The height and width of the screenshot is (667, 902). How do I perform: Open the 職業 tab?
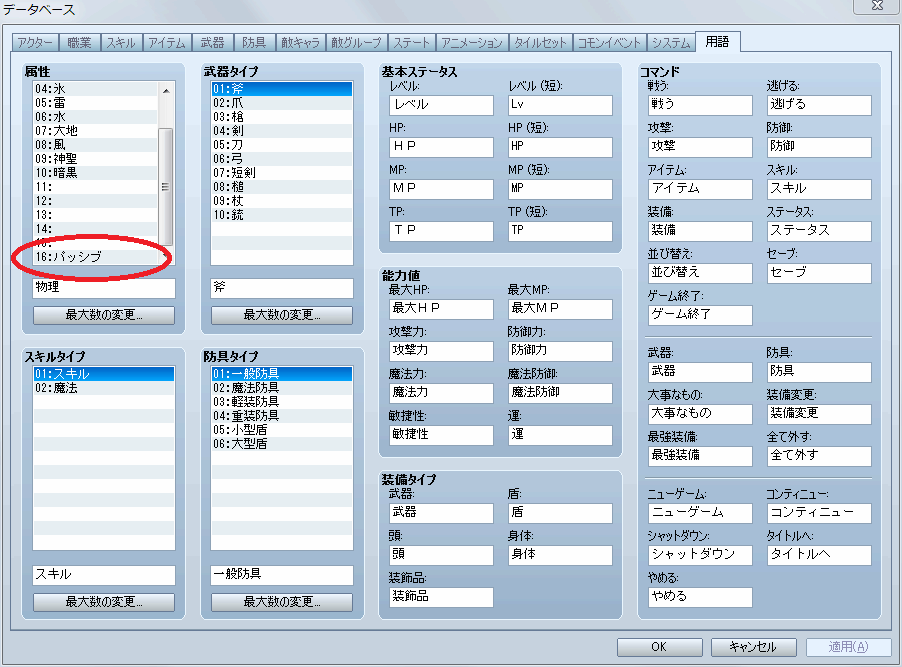pyautogui.click(x=79, y=43)
